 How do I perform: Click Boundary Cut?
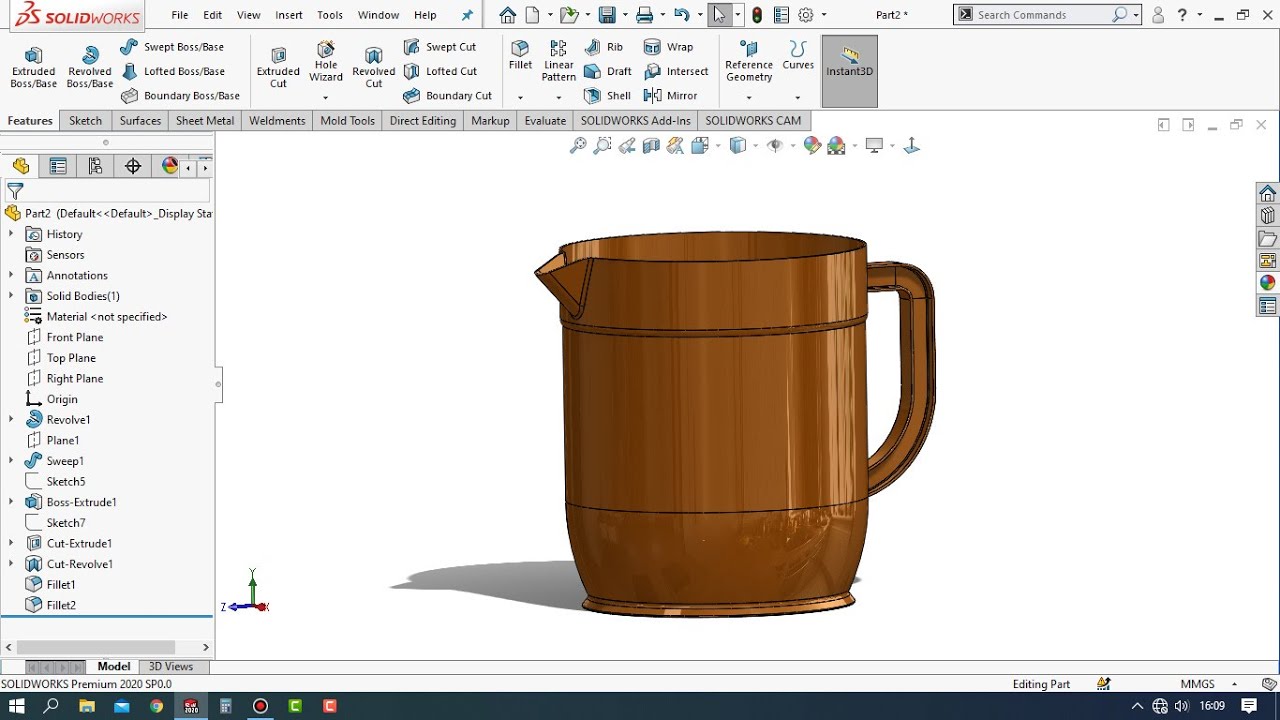point(447,96)
